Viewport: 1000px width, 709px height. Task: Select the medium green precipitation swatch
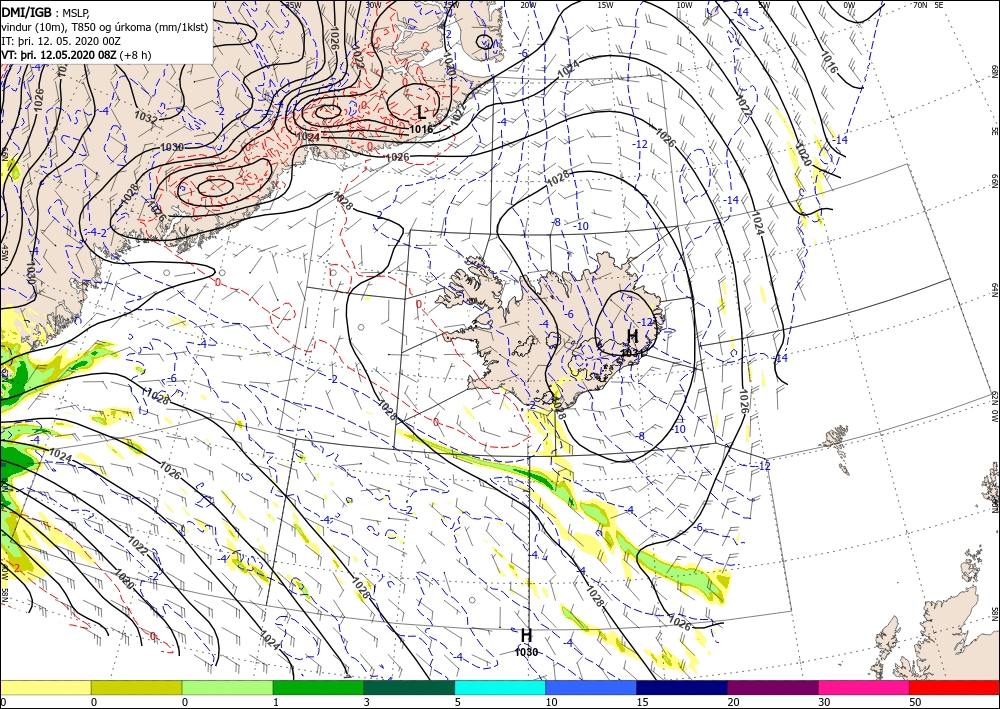(x=318, y=687)
